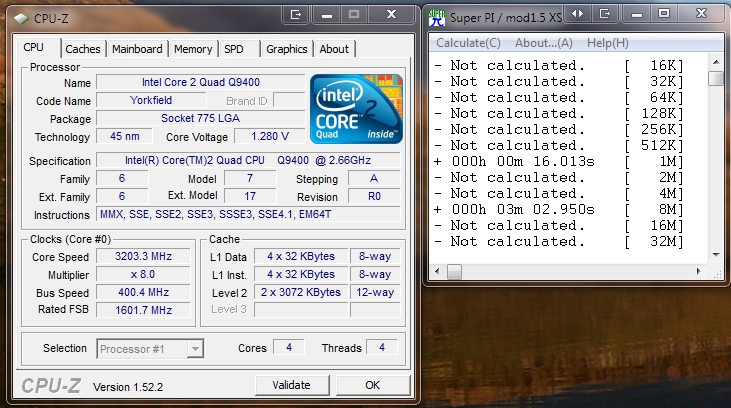Click the 8M result row 000h 03m 02.950s

[558, 210]
